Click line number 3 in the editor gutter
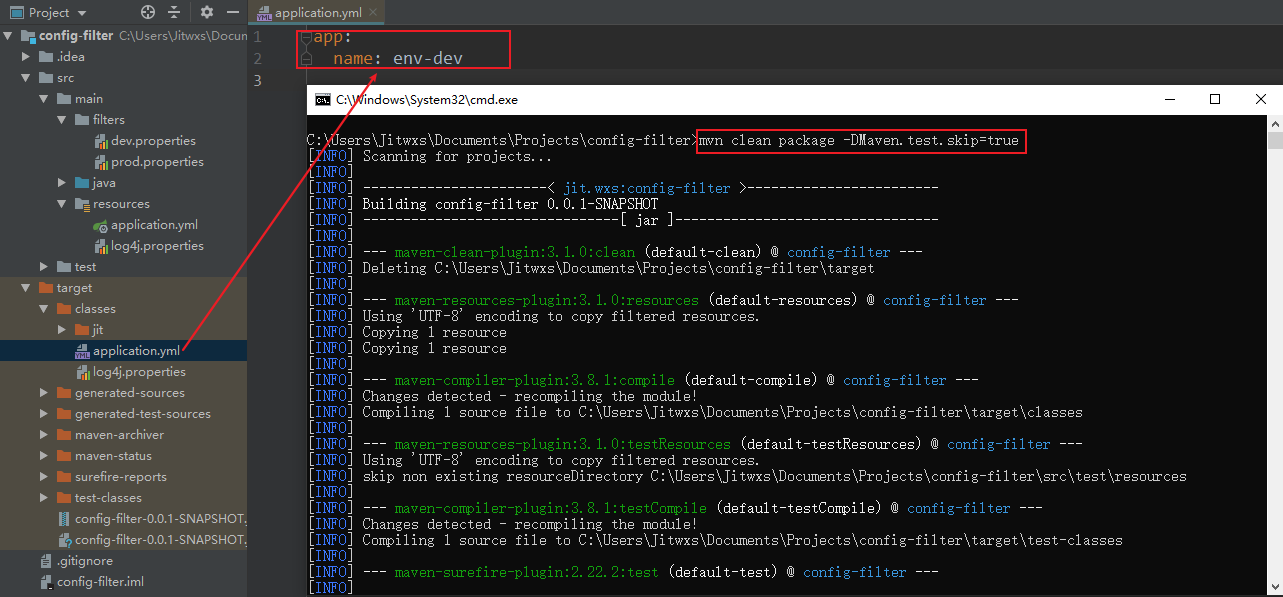The image size is (1283, 597). (x=257, y=80)
